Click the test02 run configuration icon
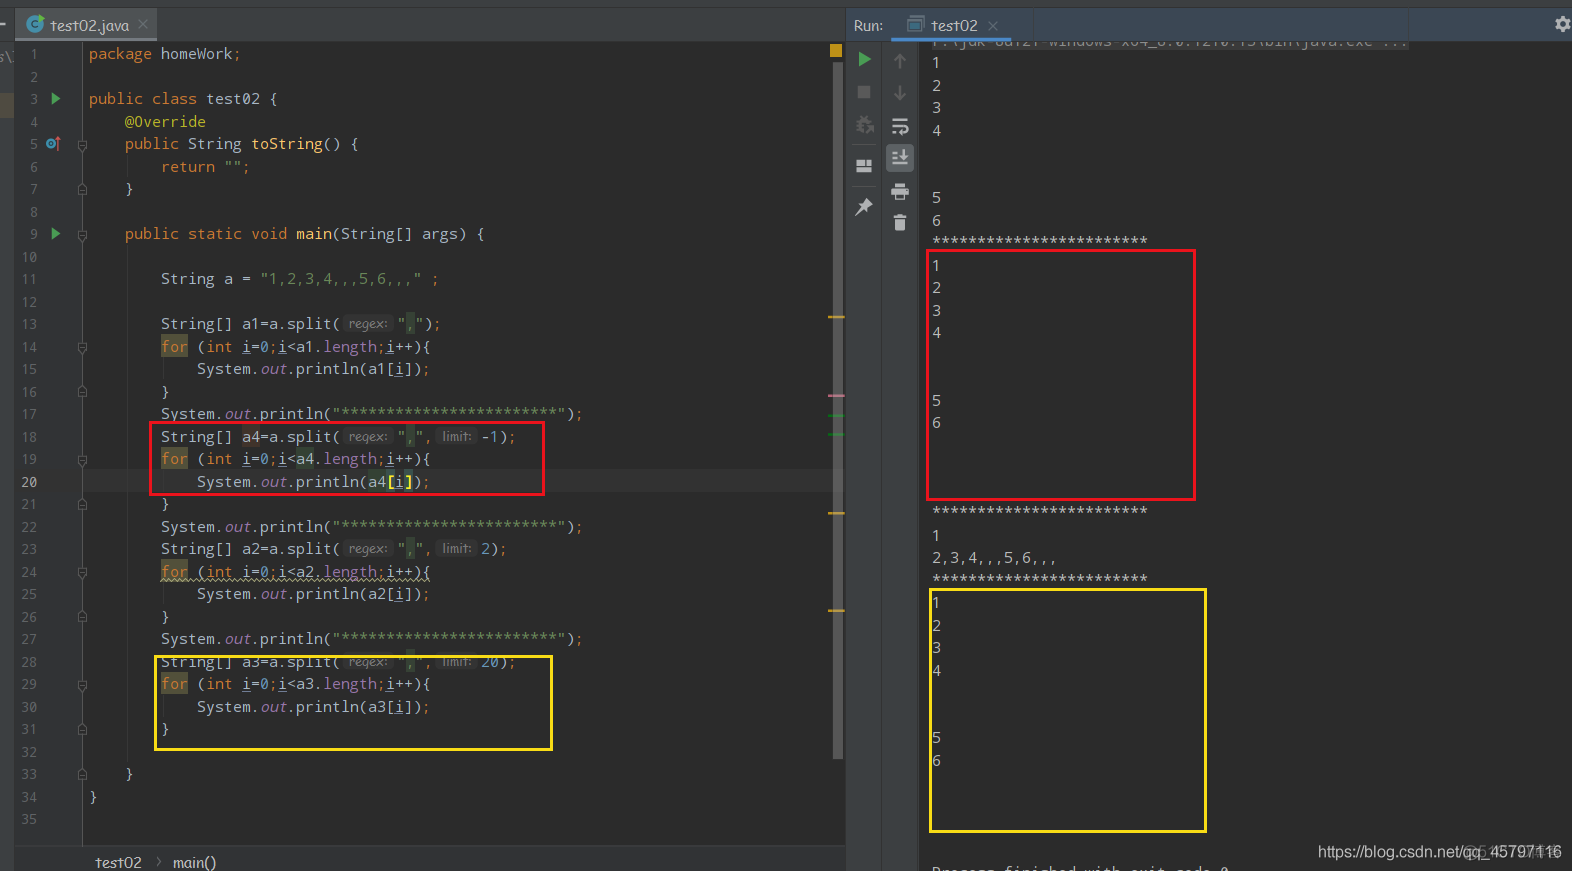Viewport: 1572px width, 871px height. 915,24
